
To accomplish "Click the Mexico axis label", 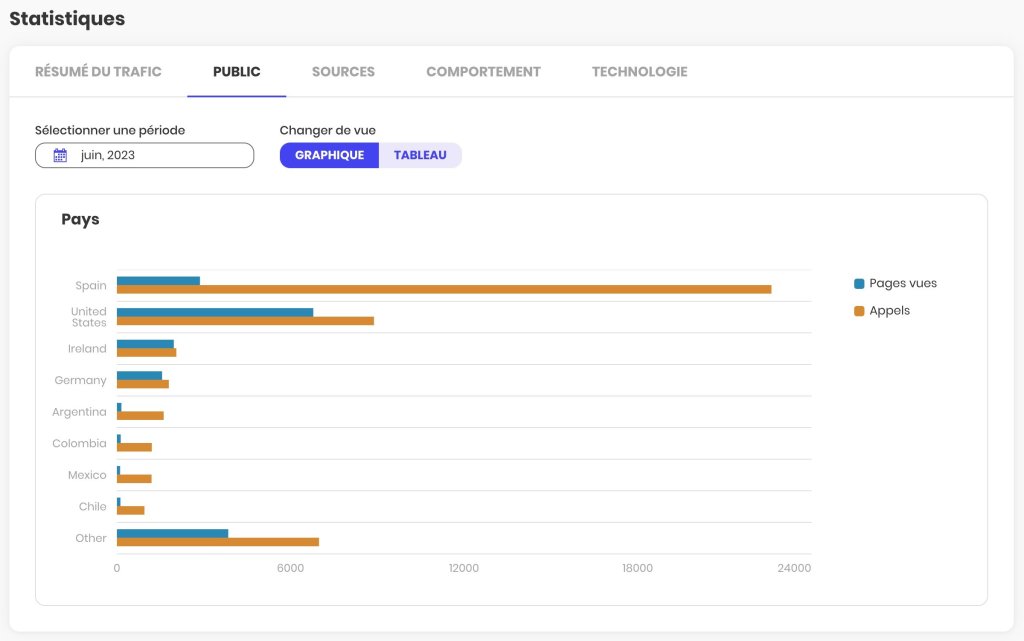I will 87,475.
